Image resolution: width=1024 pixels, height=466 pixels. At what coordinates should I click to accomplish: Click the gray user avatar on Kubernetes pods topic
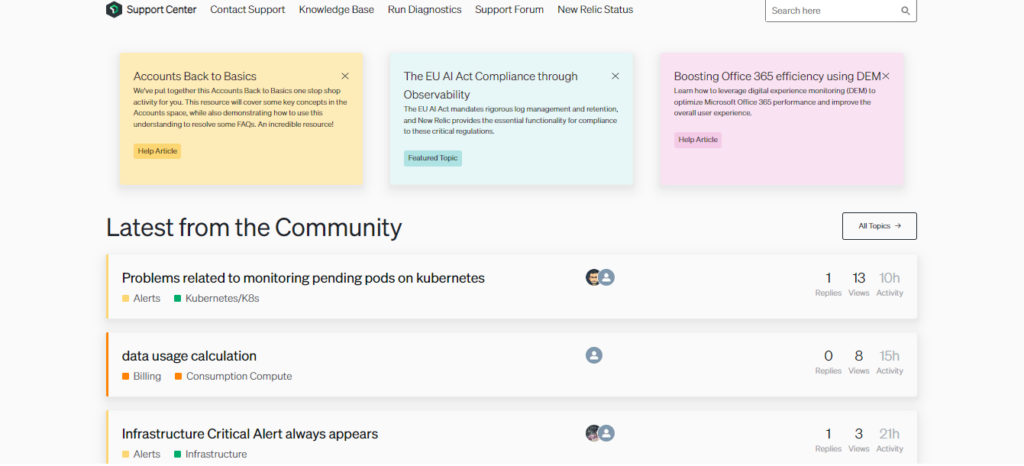[607, 277]
